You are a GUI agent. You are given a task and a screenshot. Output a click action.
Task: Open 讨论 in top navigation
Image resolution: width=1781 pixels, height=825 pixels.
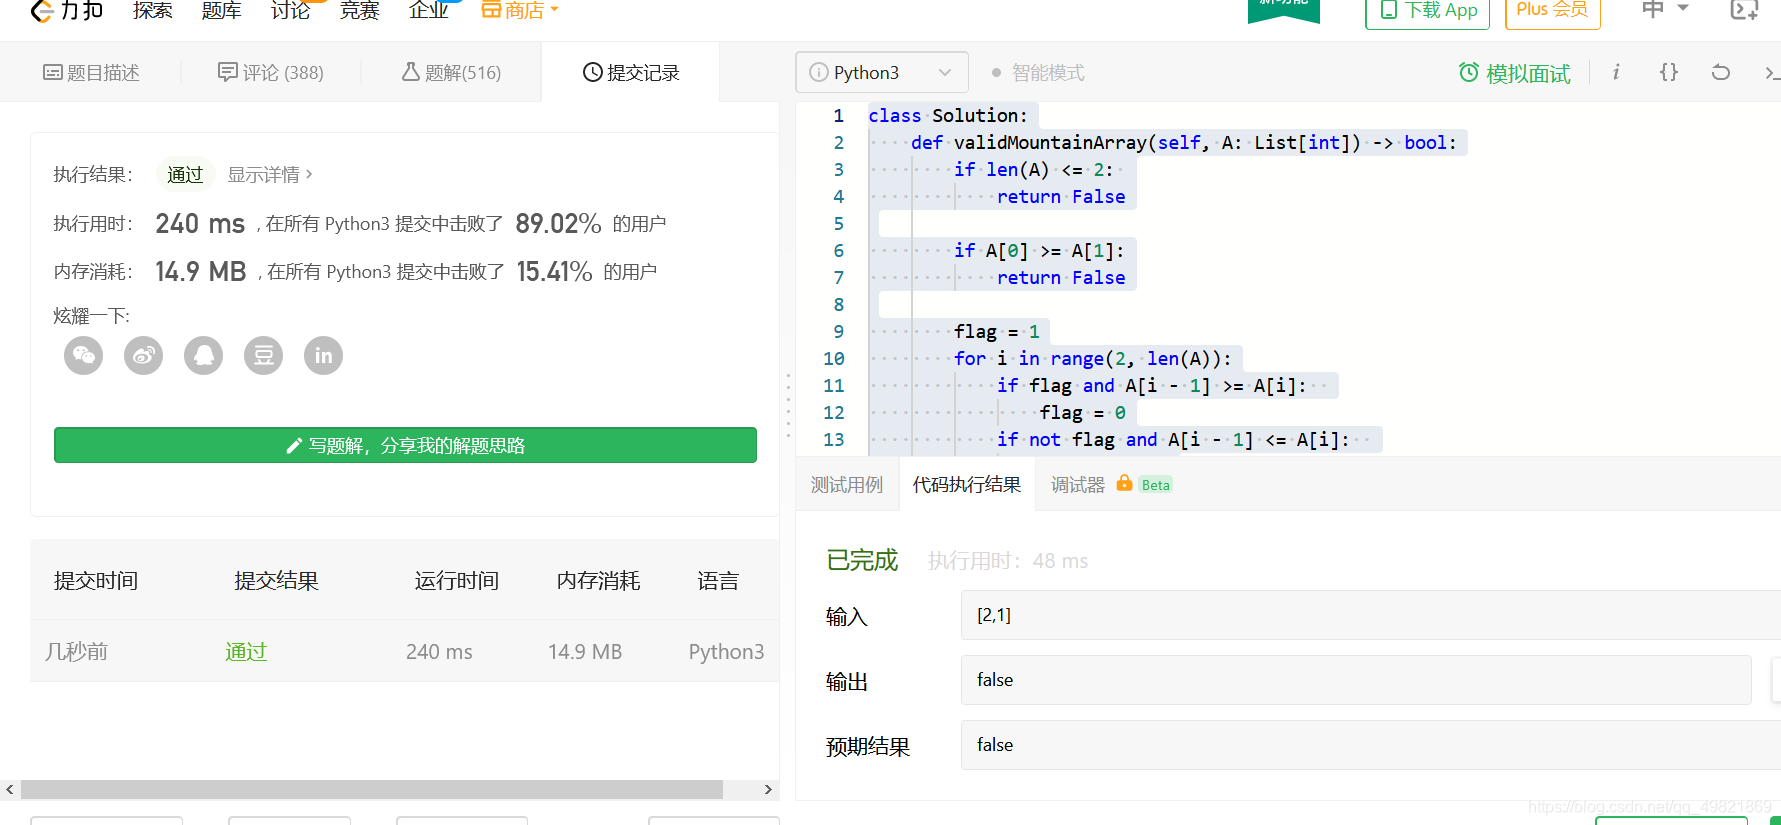pos(290,10)
